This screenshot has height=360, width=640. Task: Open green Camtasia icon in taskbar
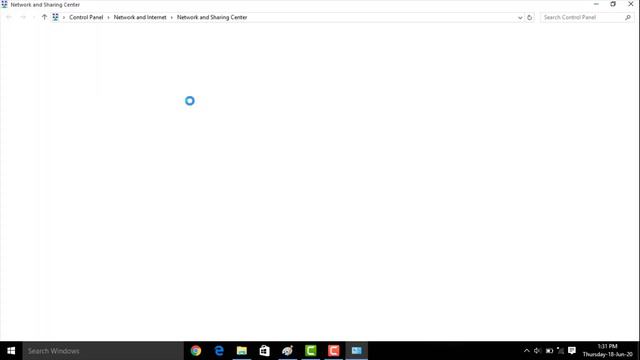point(311,351)
